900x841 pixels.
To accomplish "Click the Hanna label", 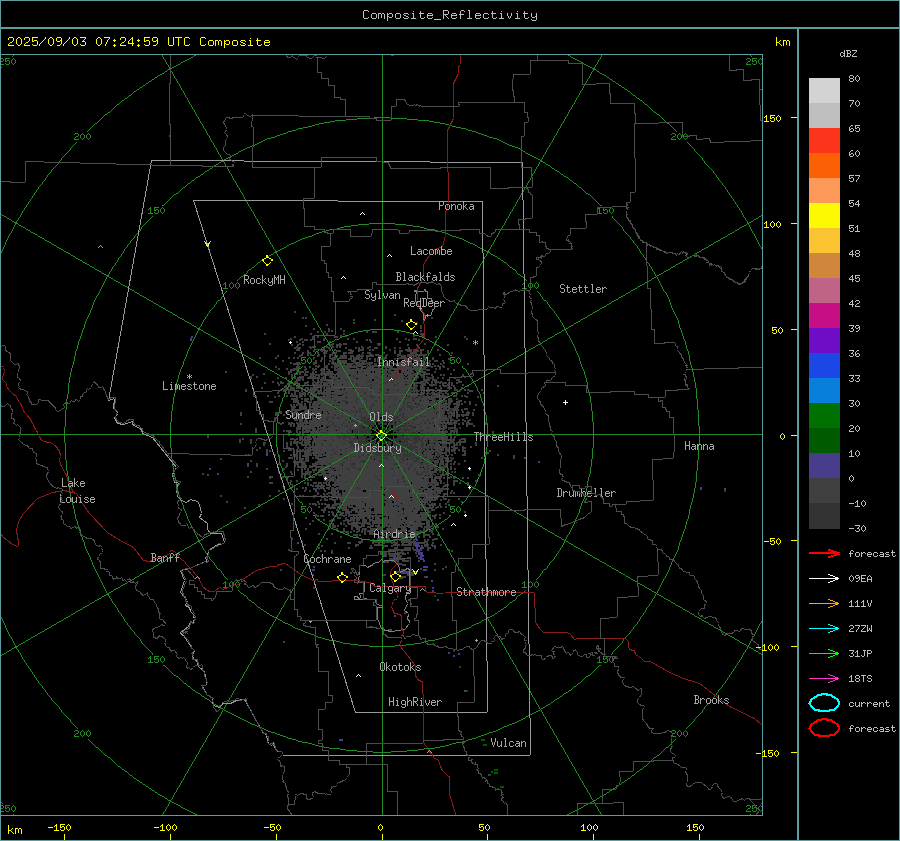I will click(699, 446).
